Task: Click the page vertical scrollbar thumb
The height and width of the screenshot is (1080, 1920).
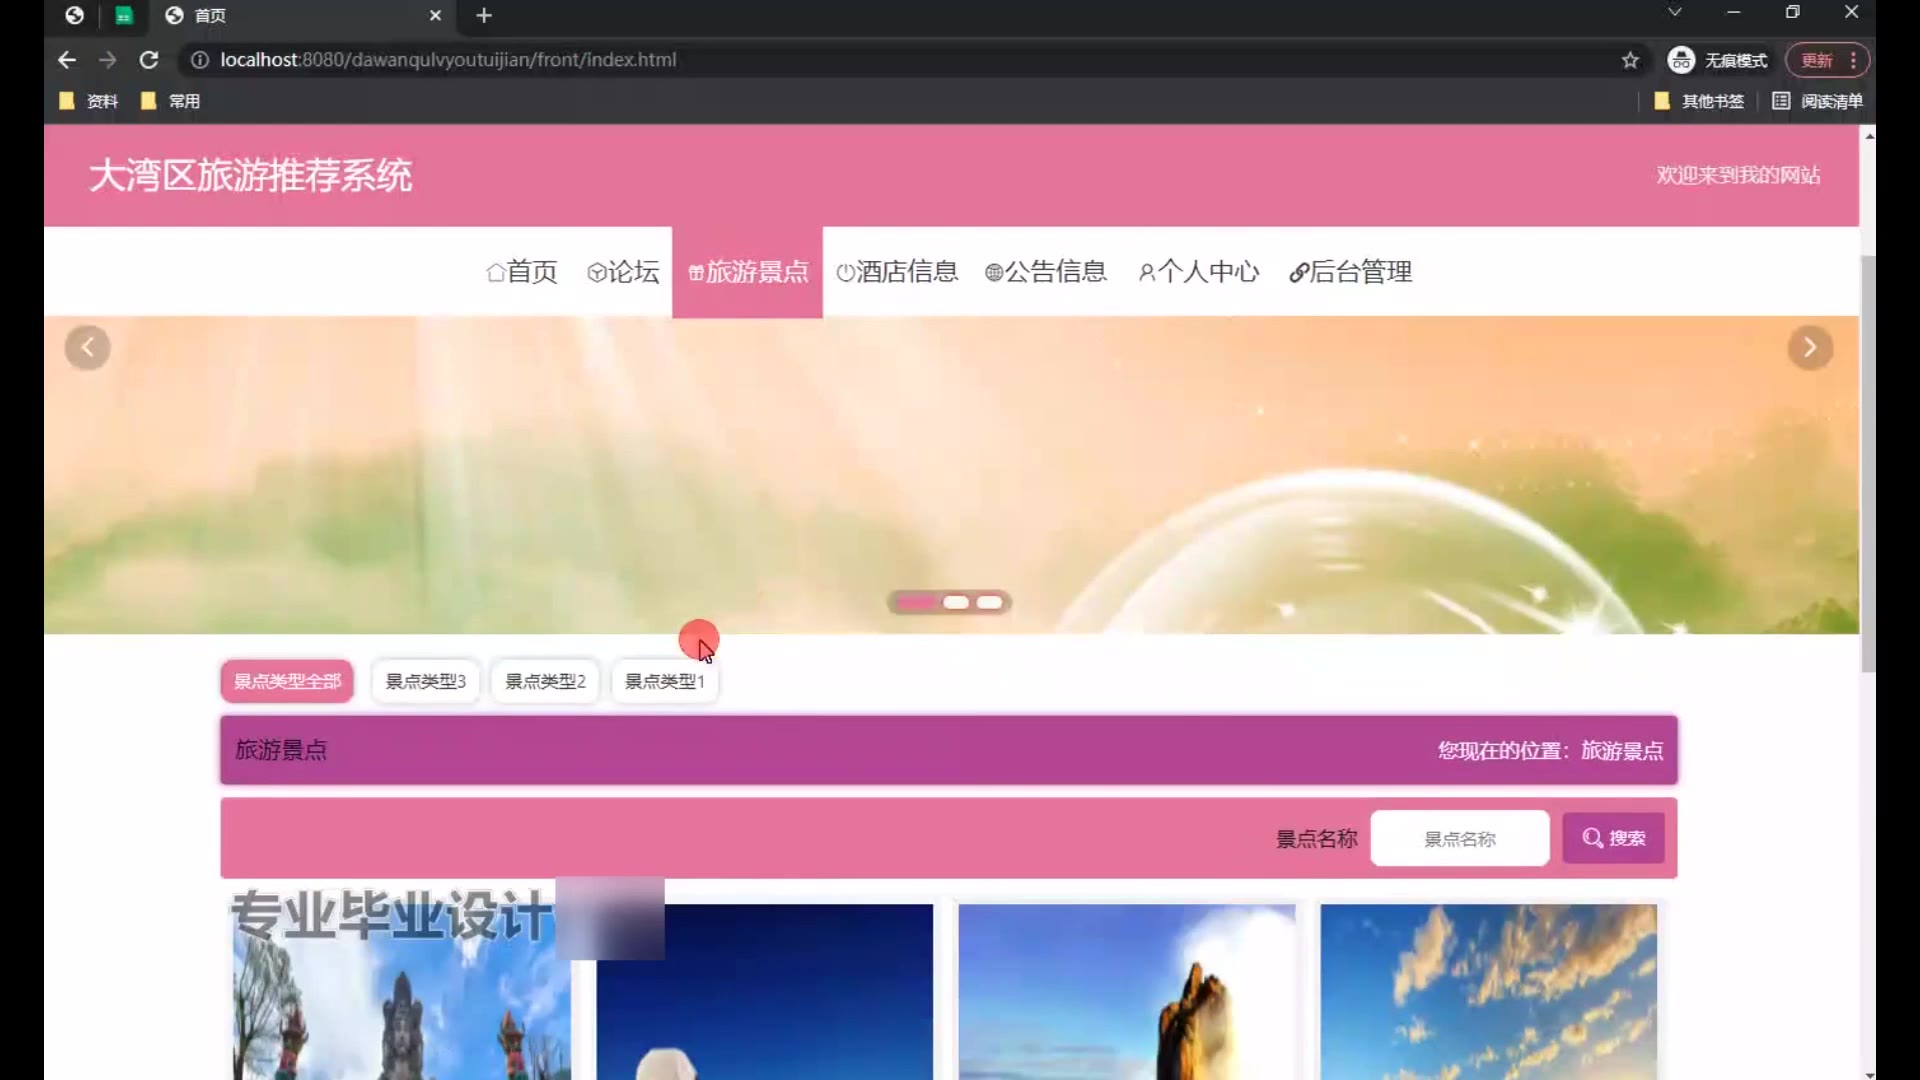Action: pos(1868,463)
